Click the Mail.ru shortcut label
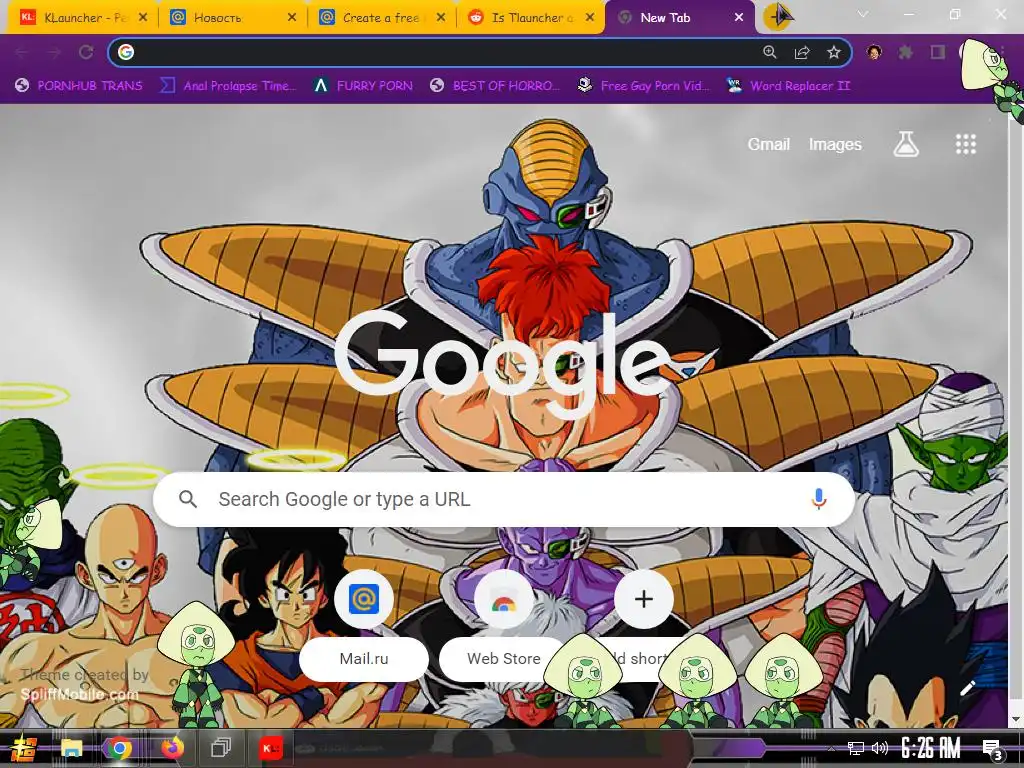 pyautogui.click(x=364, y=659)
